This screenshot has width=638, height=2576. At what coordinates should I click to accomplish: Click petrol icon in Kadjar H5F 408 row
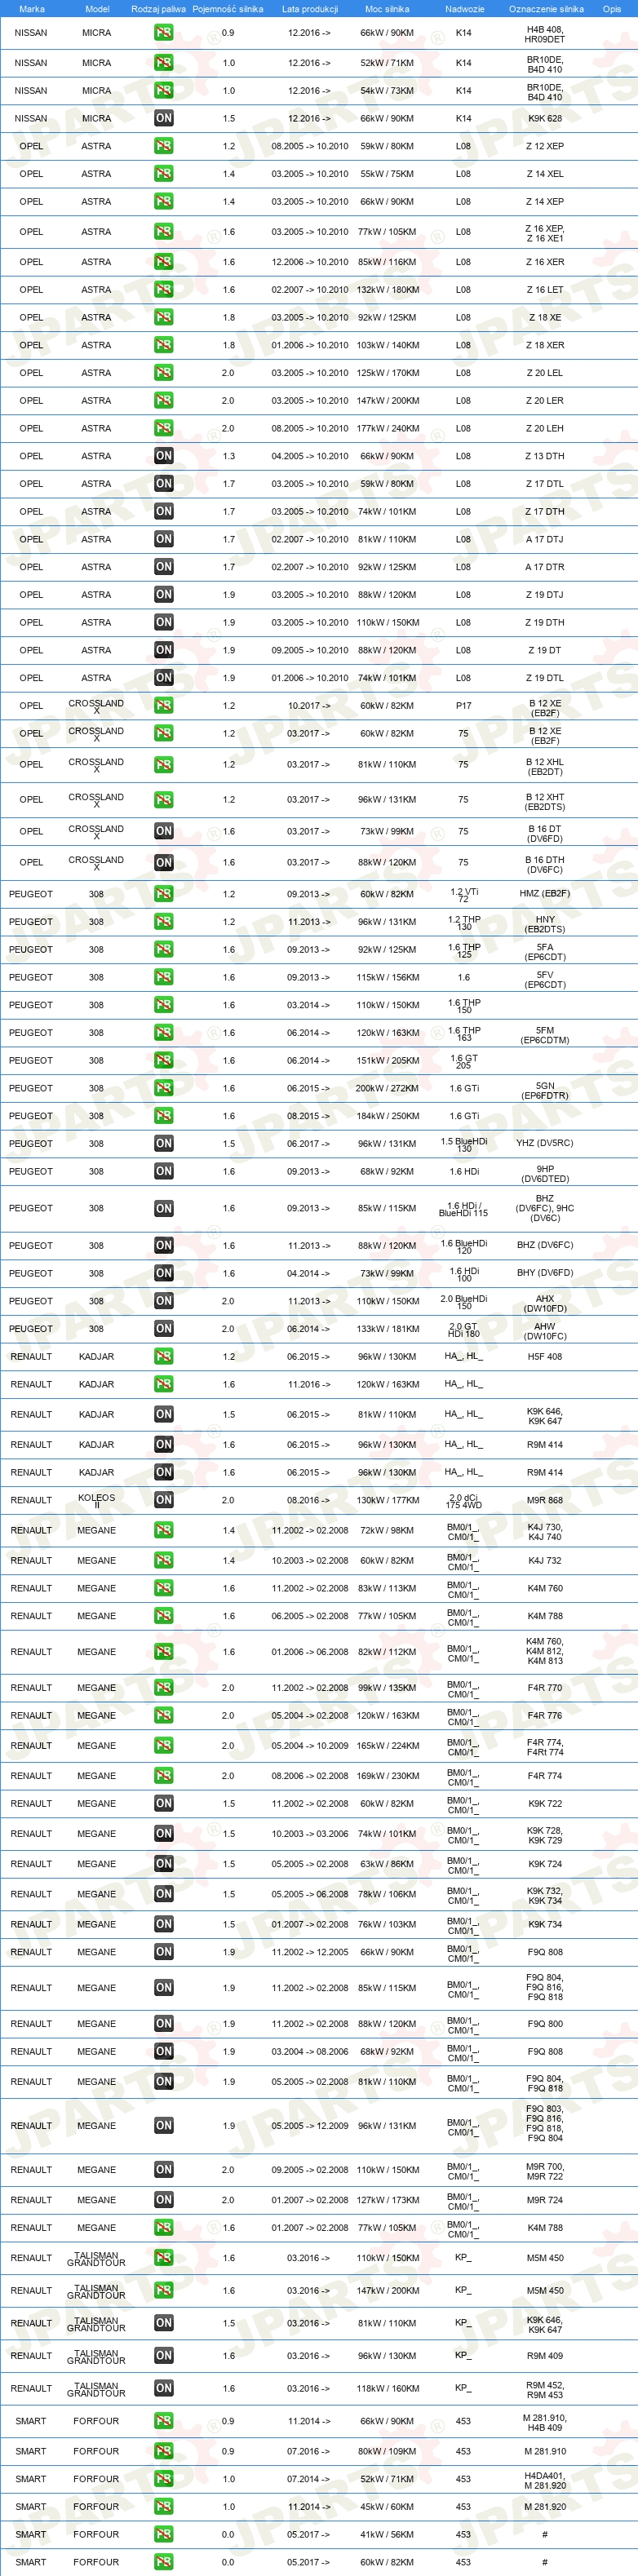tap(163, 1357)
